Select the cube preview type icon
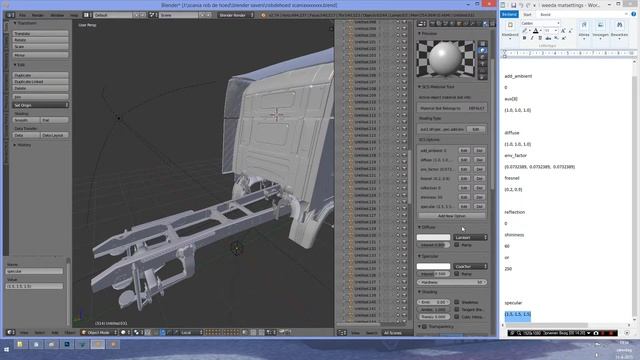 (482, 58)
